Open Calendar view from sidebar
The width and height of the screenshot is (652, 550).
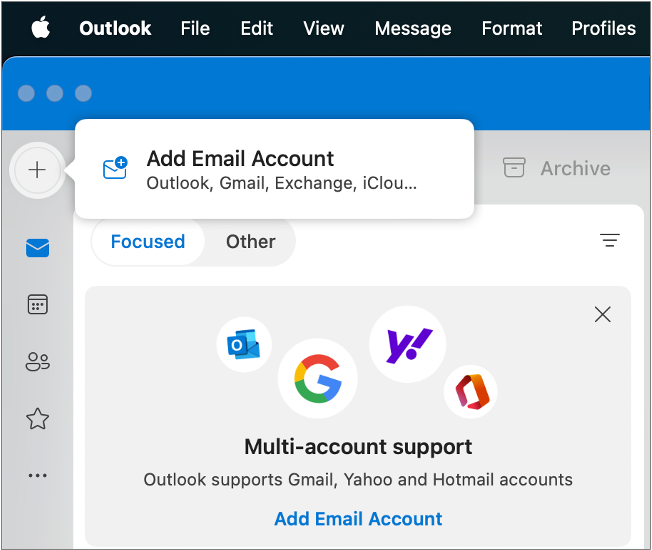point(37,304)
